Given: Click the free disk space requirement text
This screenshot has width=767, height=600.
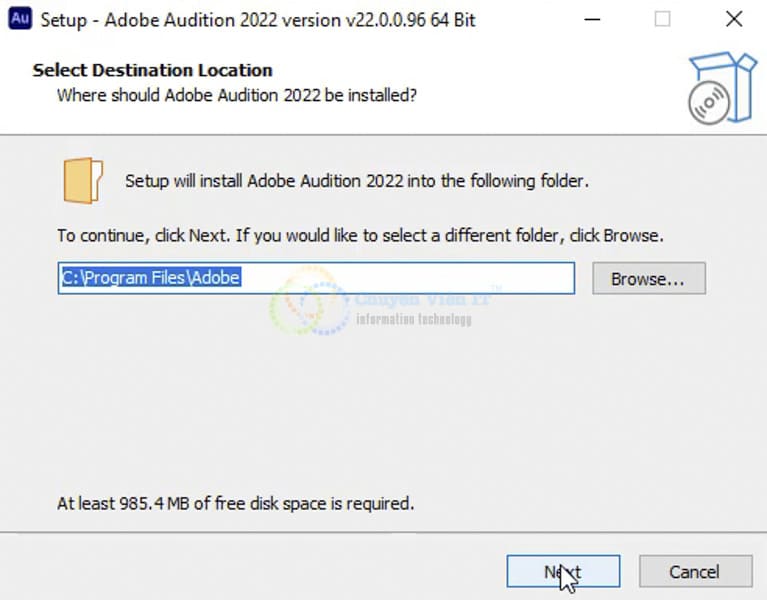Looking at the screenshot, I should coord(235,503).
